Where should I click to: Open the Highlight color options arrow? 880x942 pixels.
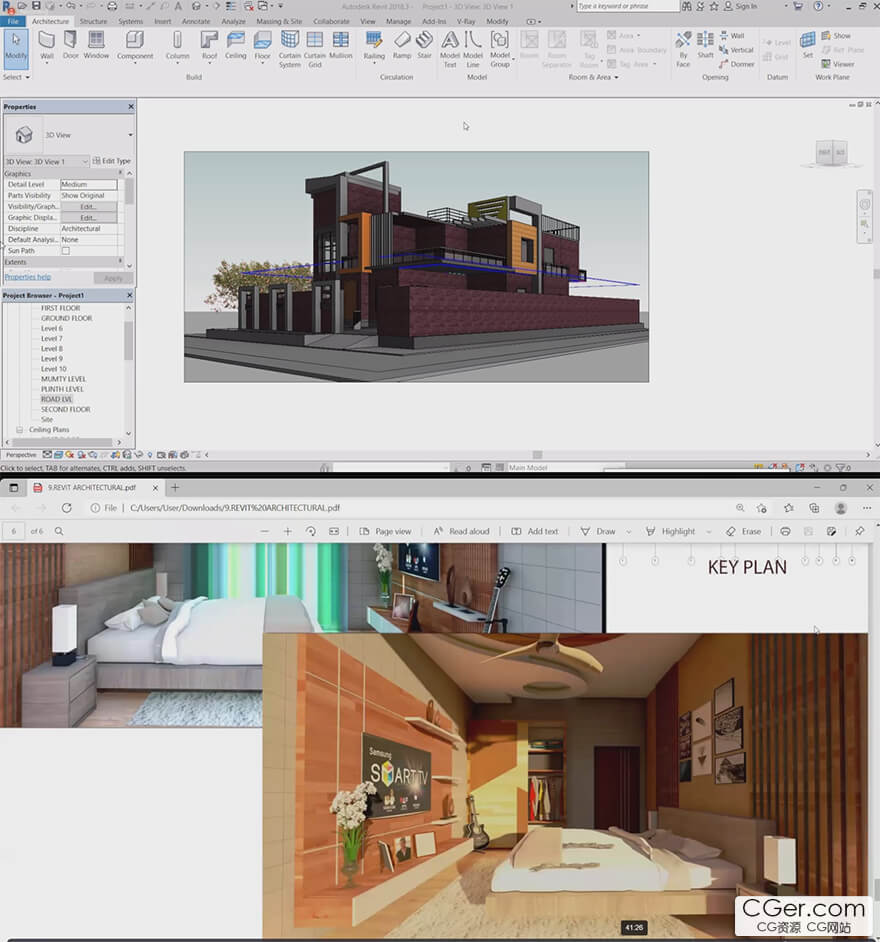coord(709,531)
